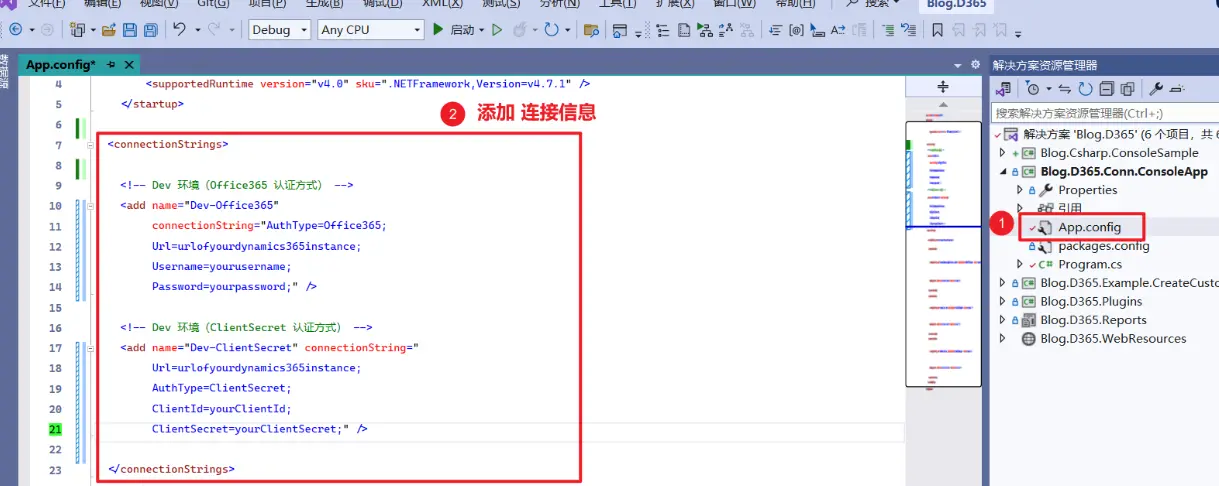1219x486 pixels.
Task: Collapse the Dev-ClientSecret add element outlining
Action: pos(91,348)
